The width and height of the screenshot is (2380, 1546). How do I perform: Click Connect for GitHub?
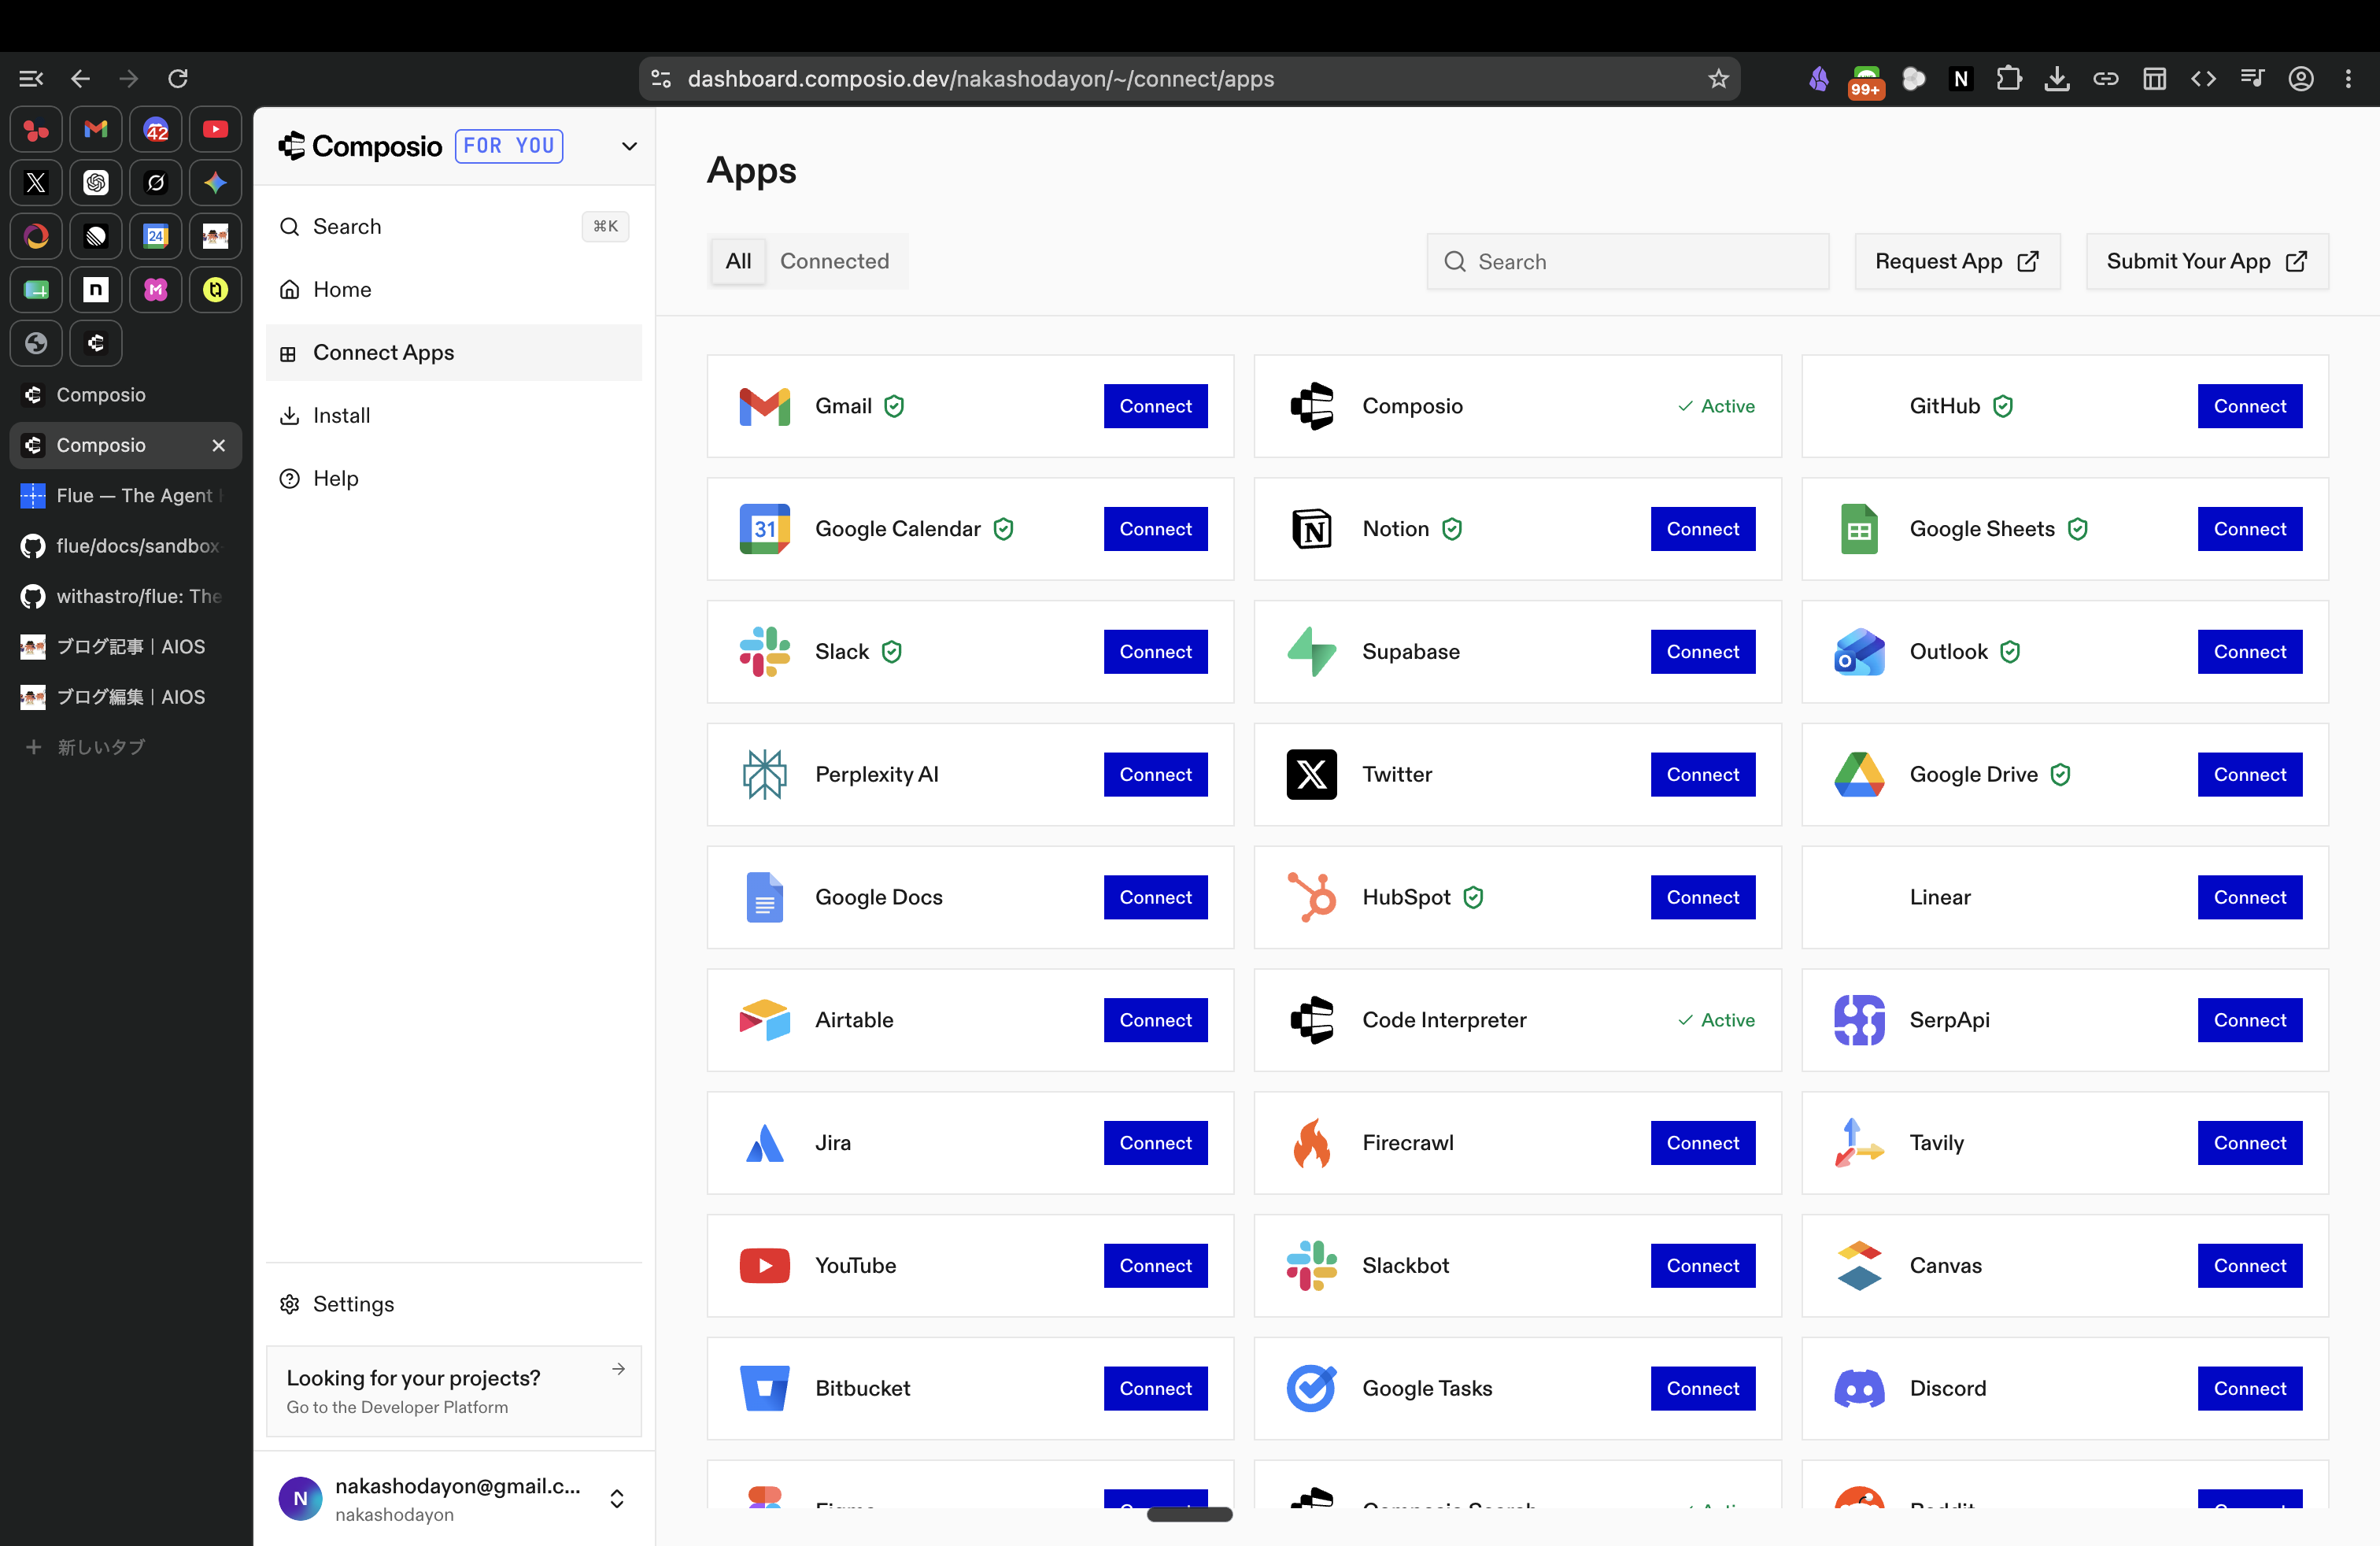[x=2249, y=406]
